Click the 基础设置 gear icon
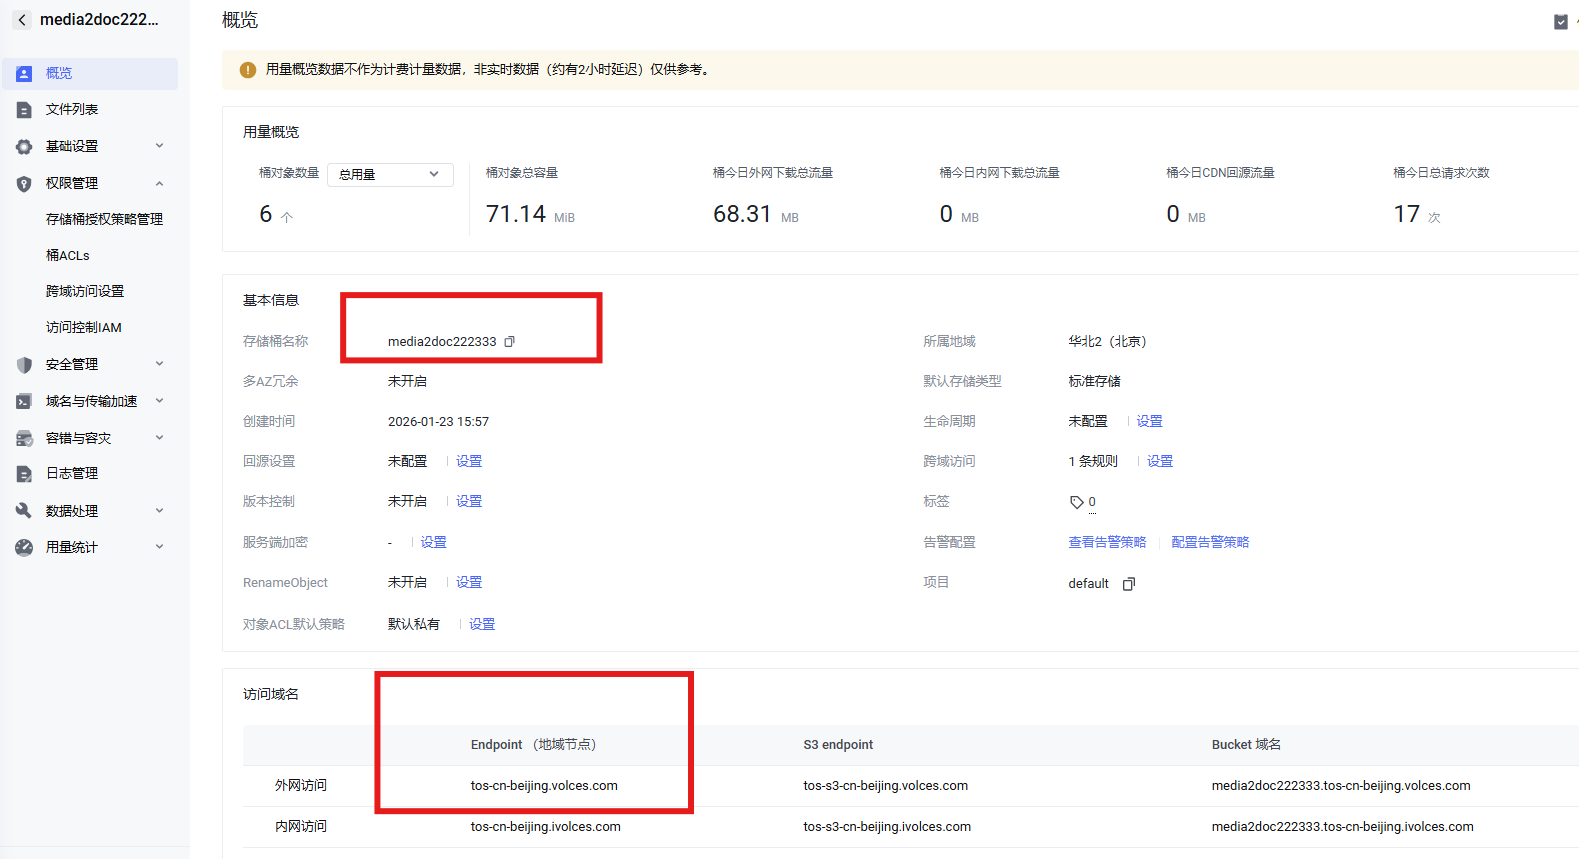The image size is (1579, 859). point(24,147)
